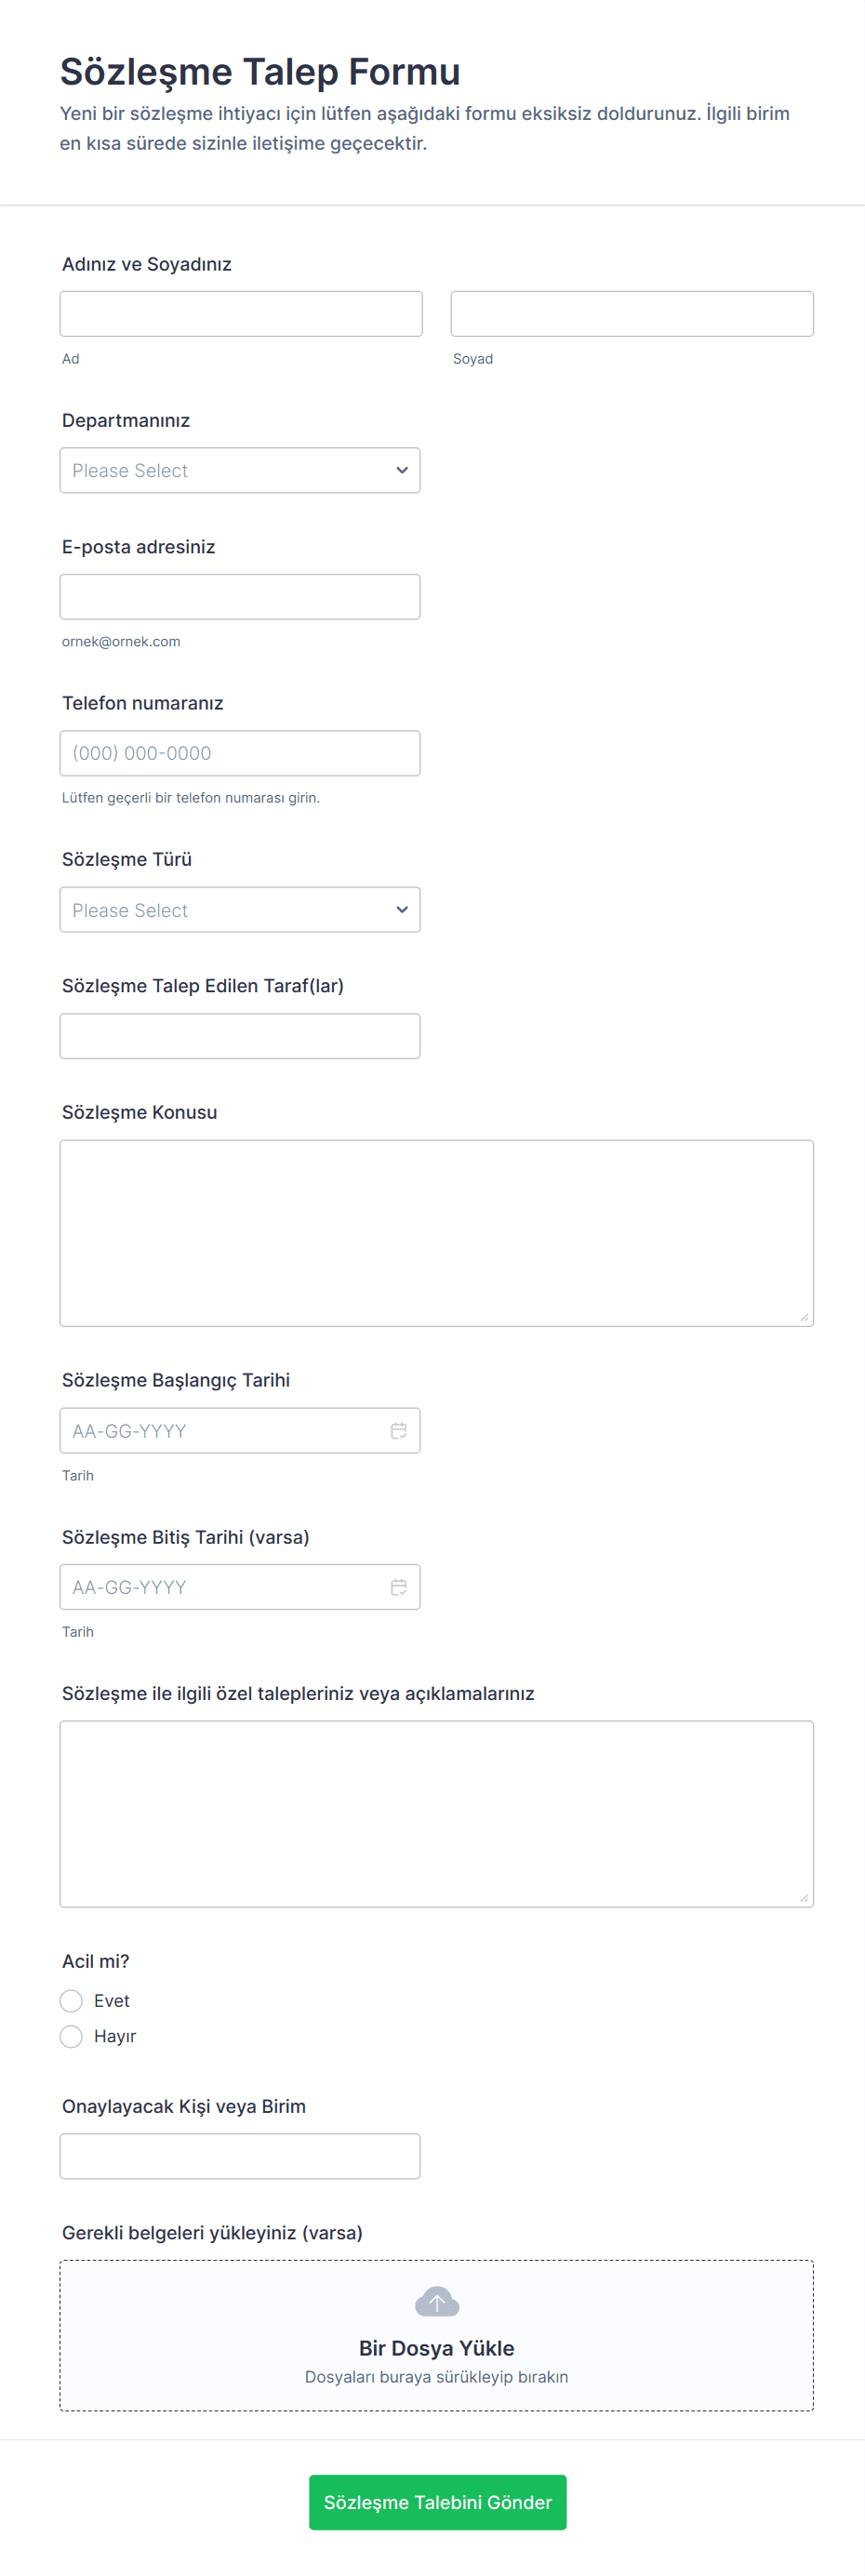Viewport: 865px width, 2576px height.
Task: Focus Sözleşme Başlangıç Tarihi date input
Action: point(220,1431)
